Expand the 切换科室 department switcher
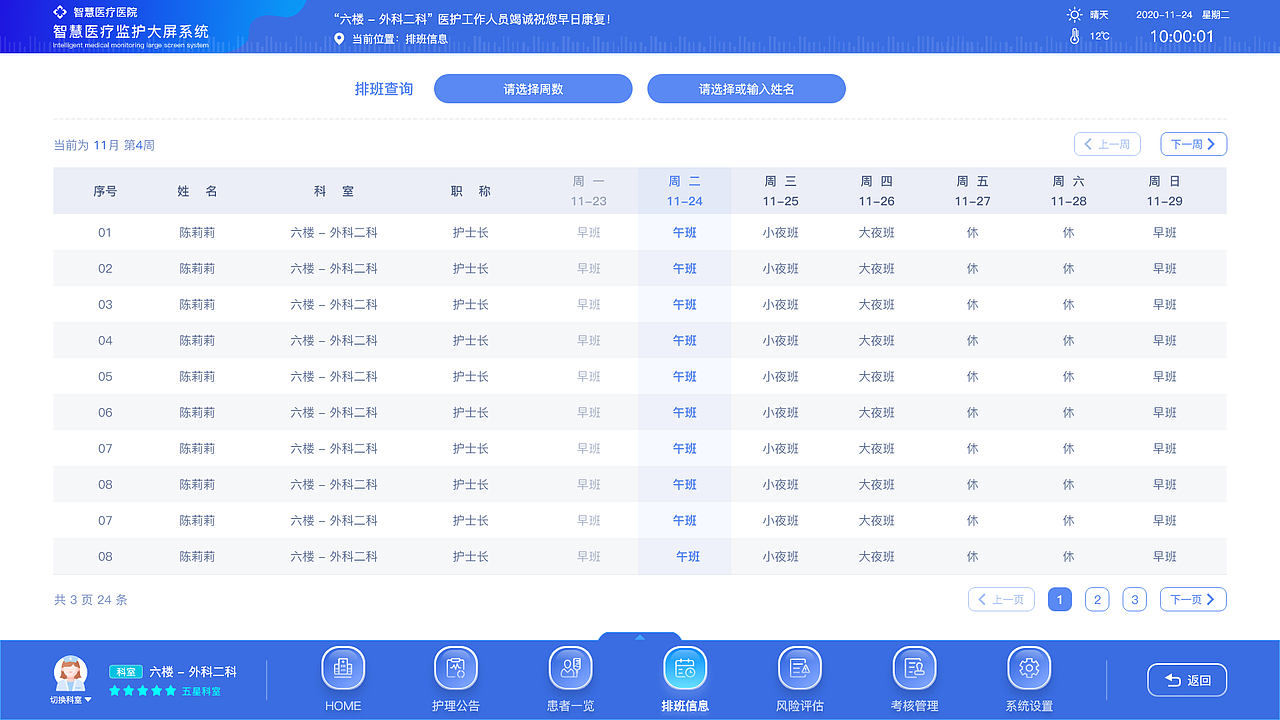The height and width of the screenshot is (720, 1280). [71, 700]
